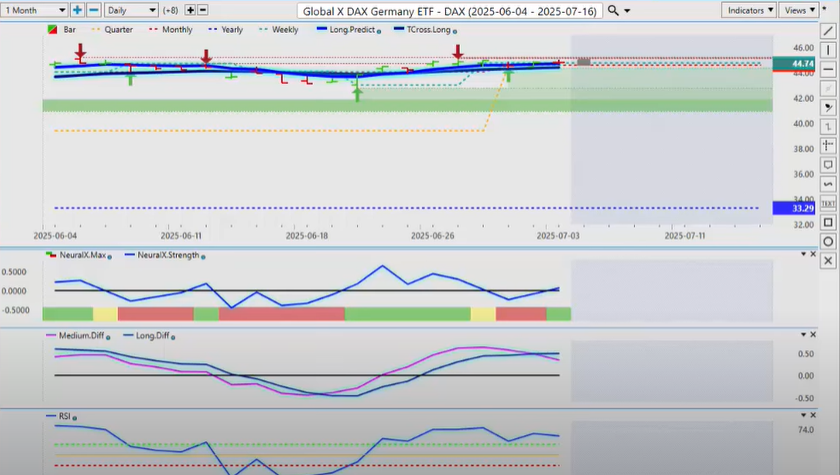Select the vertical line drawing tool
Image resolution: width=840 pixels, height=475 pixels.
pyautogui.click(x=829, y=49)
